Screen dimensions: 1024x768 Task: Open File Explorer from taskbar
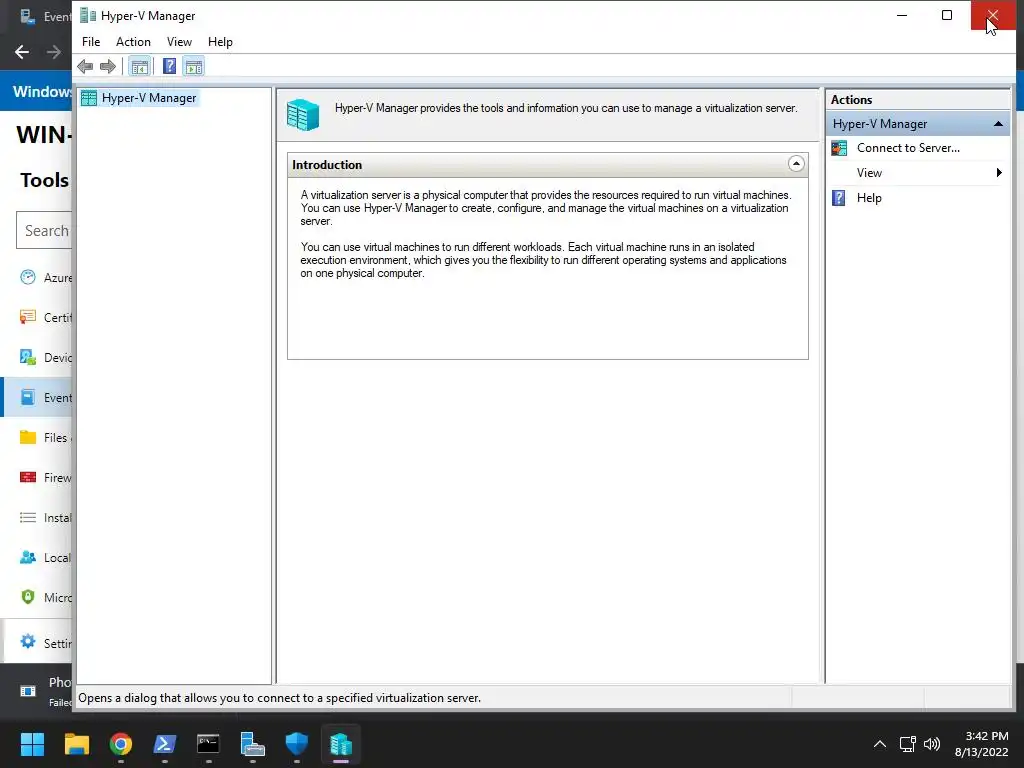coord(76,744)
